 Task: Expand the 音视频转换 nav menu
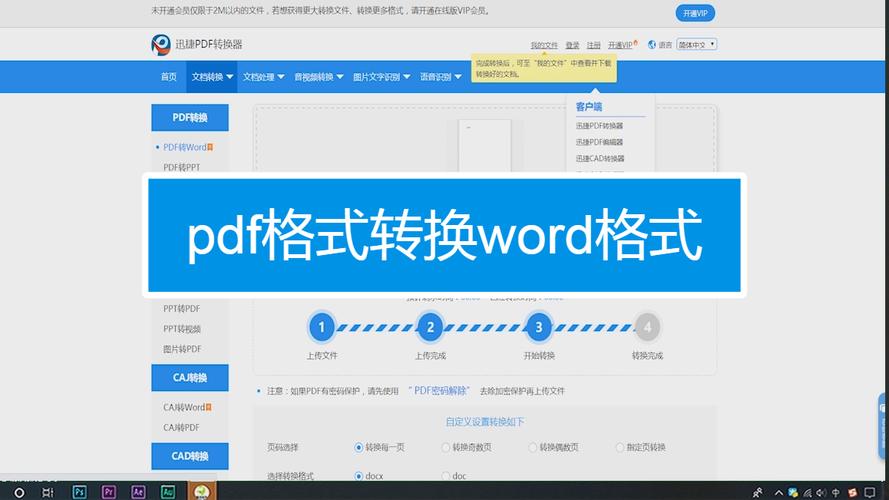(x=318, y=77)
